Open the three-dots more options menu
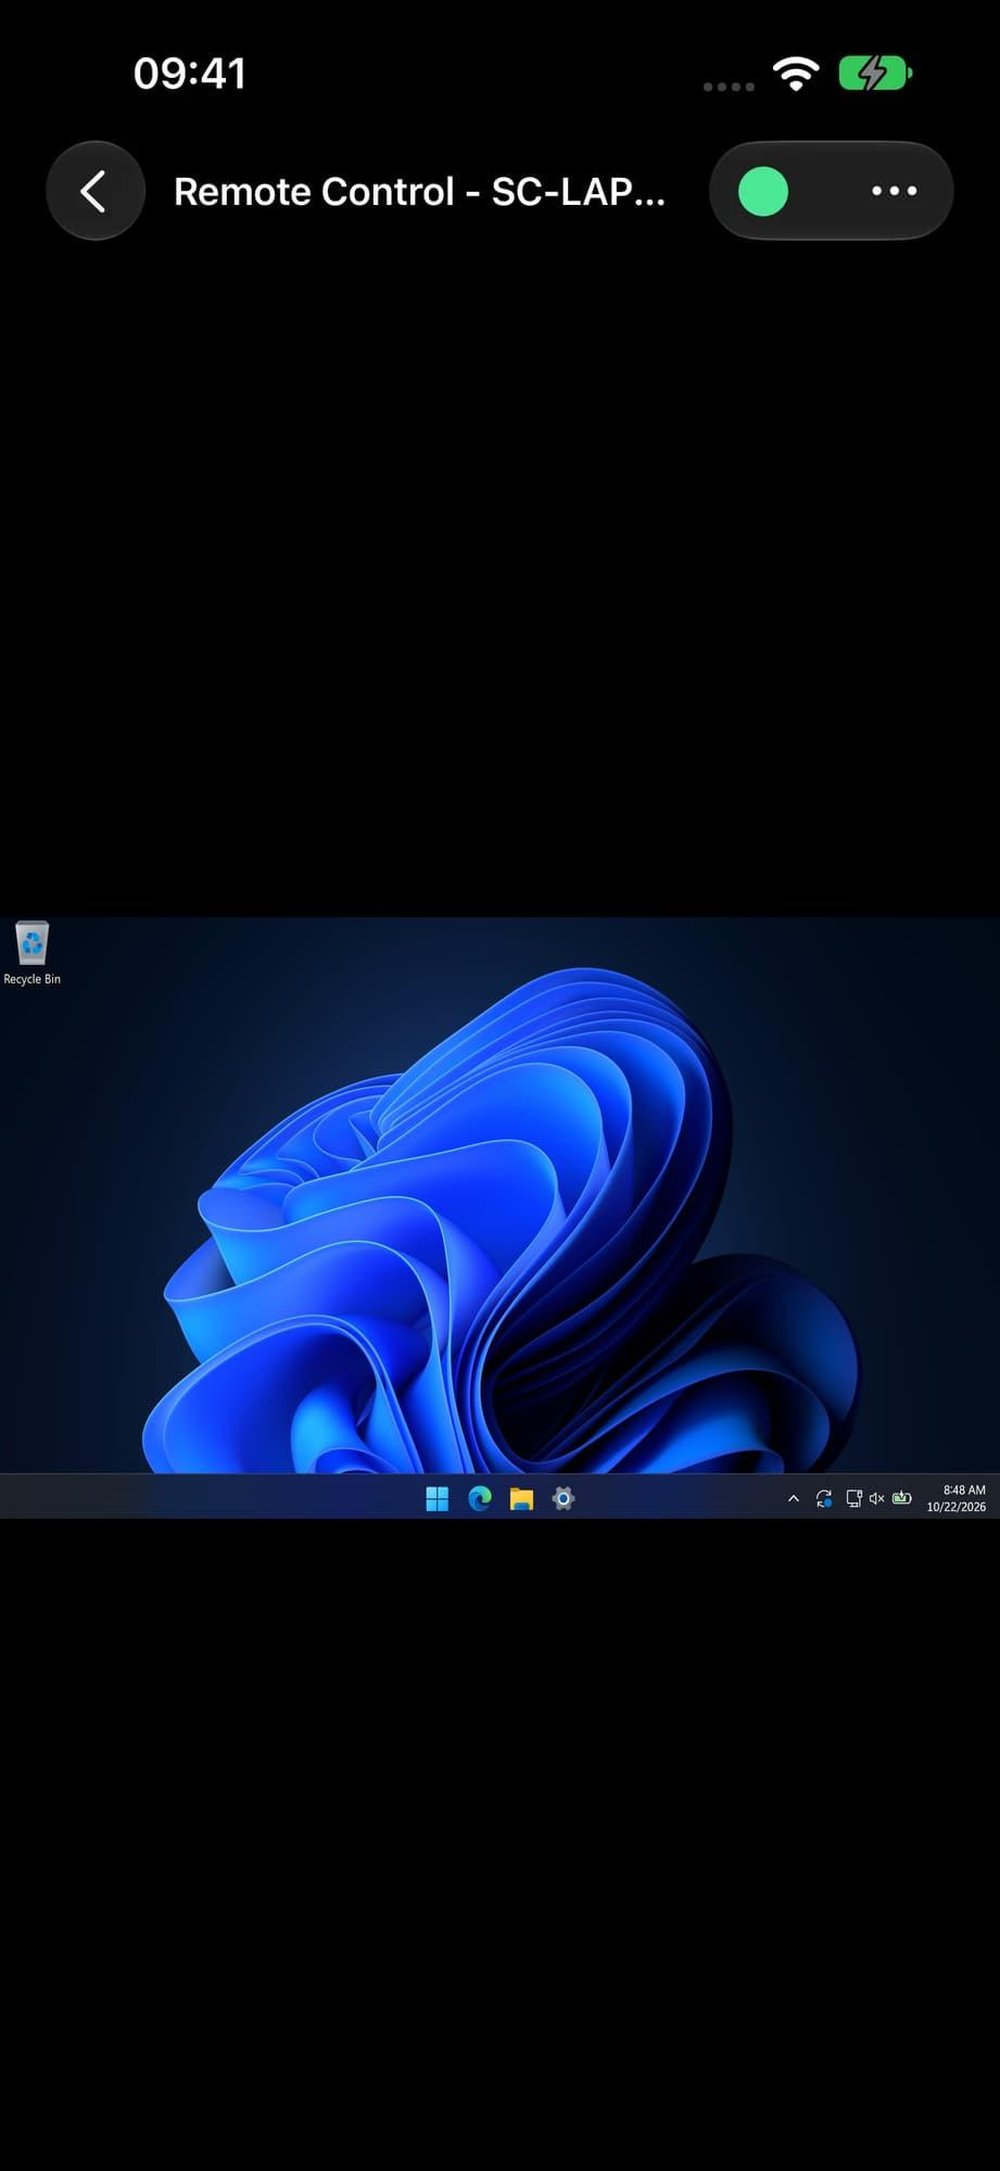 (894, 191)
